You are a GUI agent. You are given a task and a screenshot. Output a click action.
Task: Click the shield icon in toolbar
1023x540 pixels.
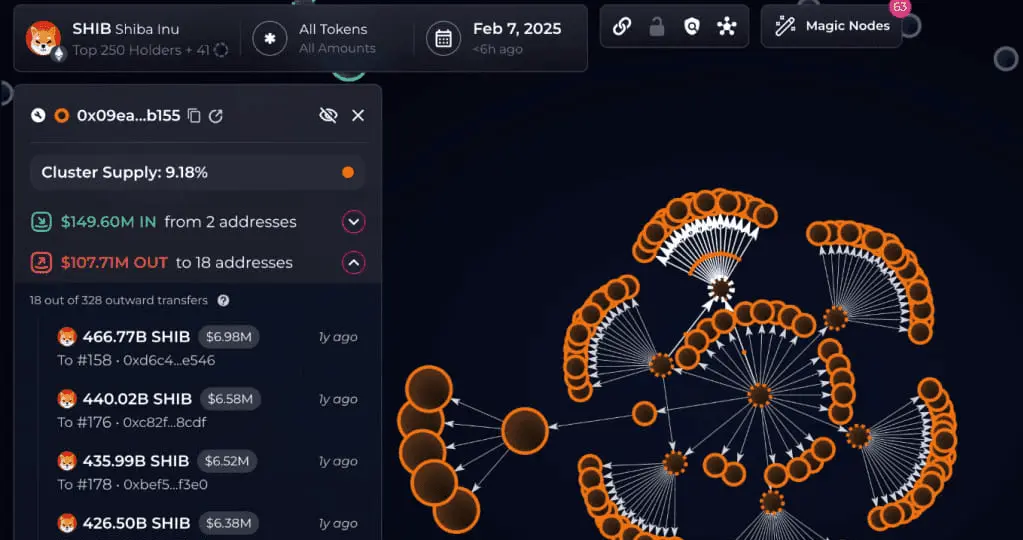(x=692, y=27)
